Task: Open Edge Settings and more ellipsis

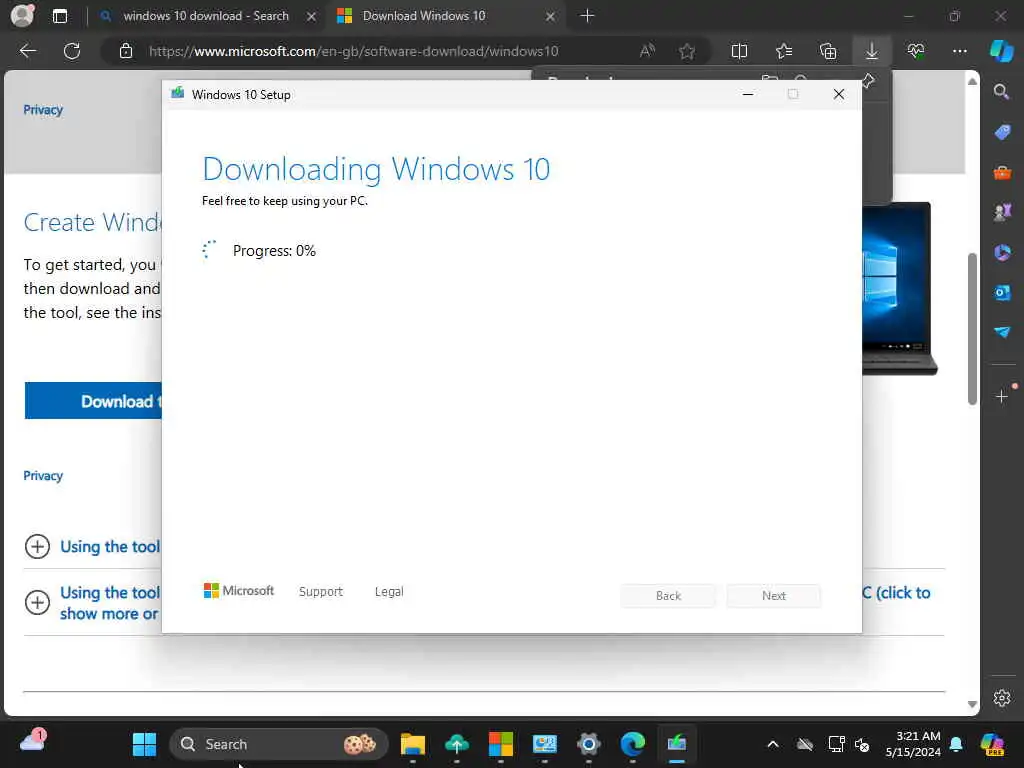Action: click(959, 51)
